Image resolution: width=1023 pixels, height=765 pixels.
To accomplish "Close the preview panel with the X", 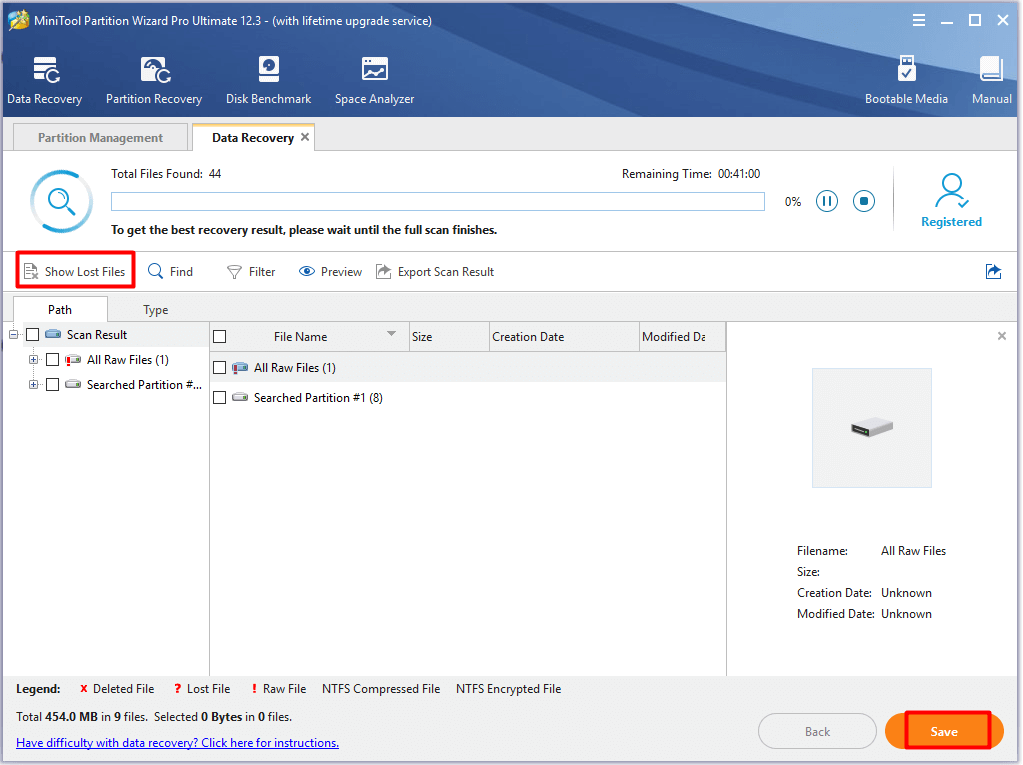I will tap(1001, 336).
